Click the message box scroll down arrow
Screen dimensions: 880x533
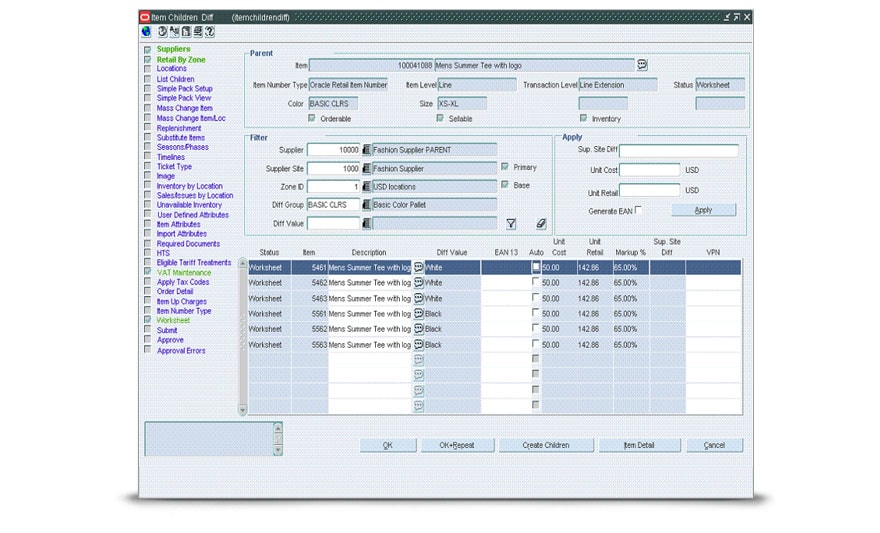(277, 450)
